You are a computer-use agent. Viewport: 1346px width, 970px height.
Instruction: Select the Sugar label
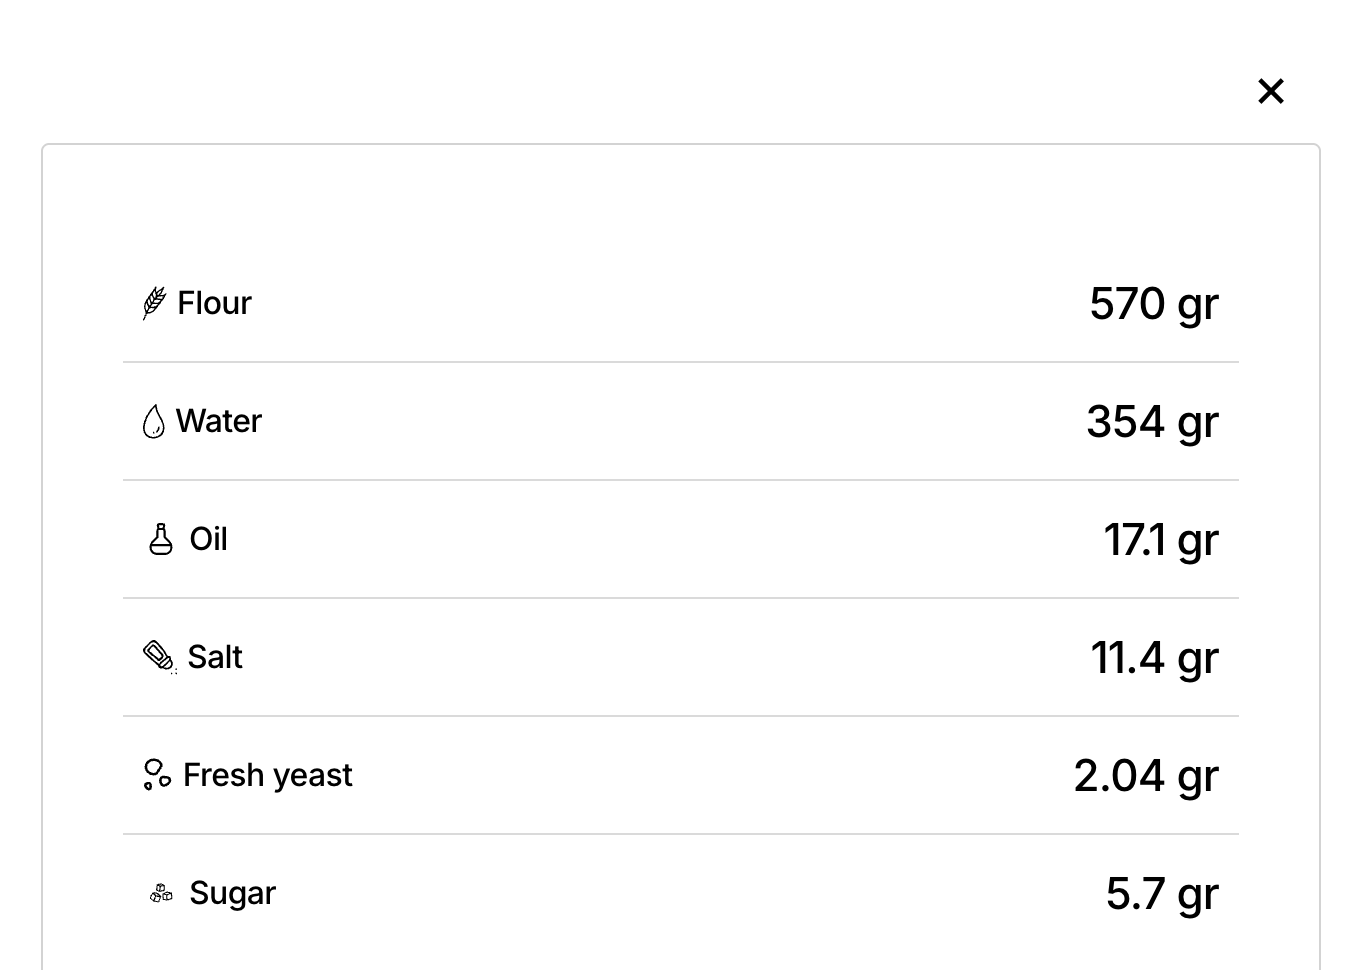pos(232,893)
